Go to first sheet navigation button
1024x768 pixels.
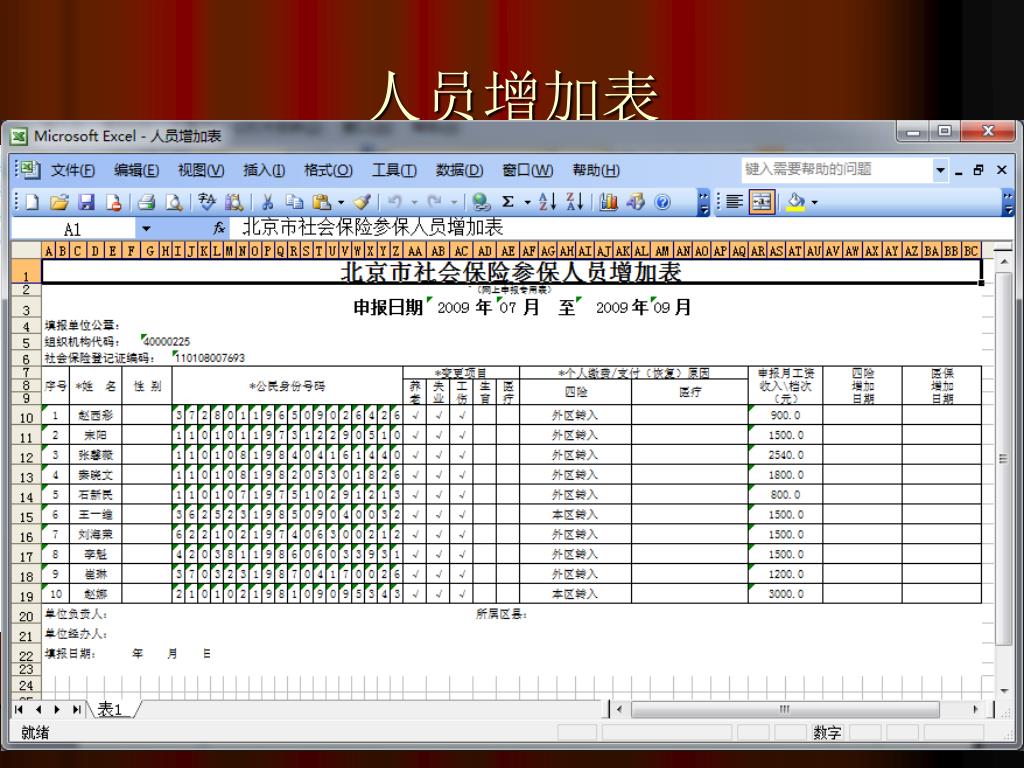19,709
